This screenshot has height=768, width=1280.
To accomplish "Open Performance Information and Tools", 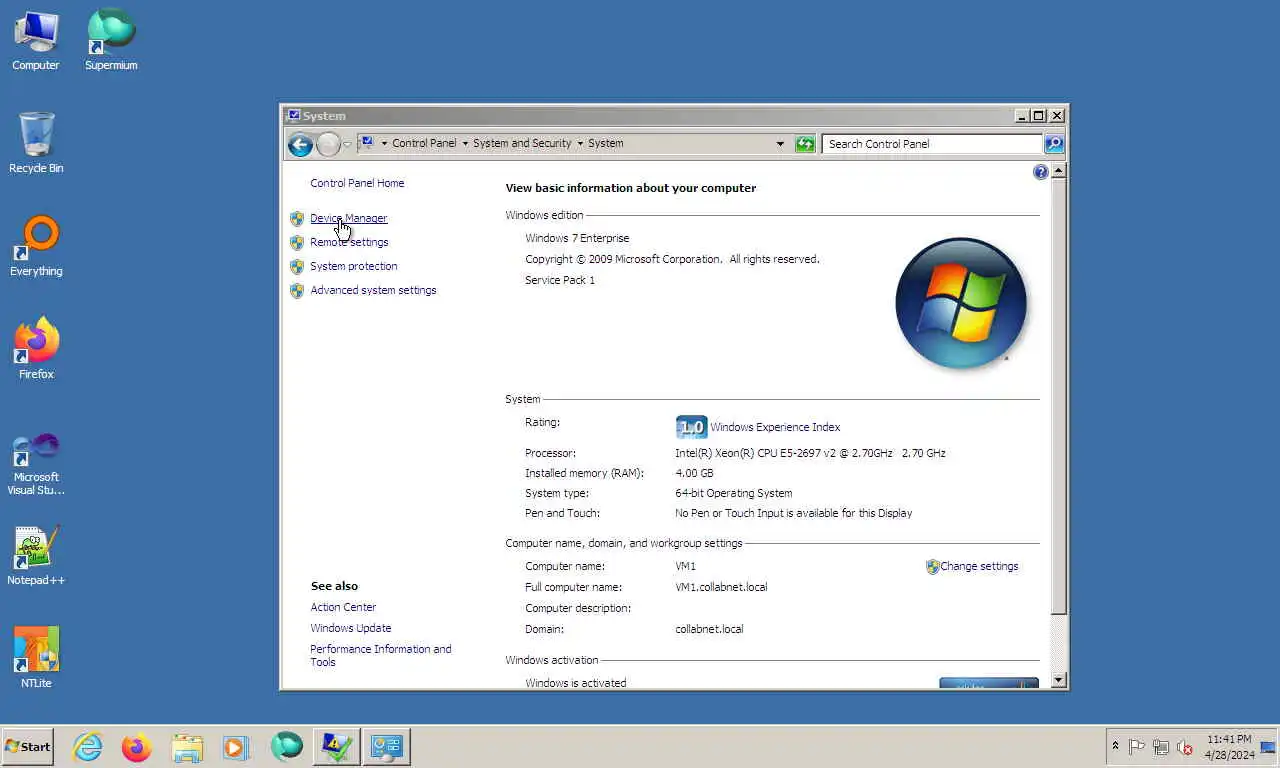I will (381, 655).
